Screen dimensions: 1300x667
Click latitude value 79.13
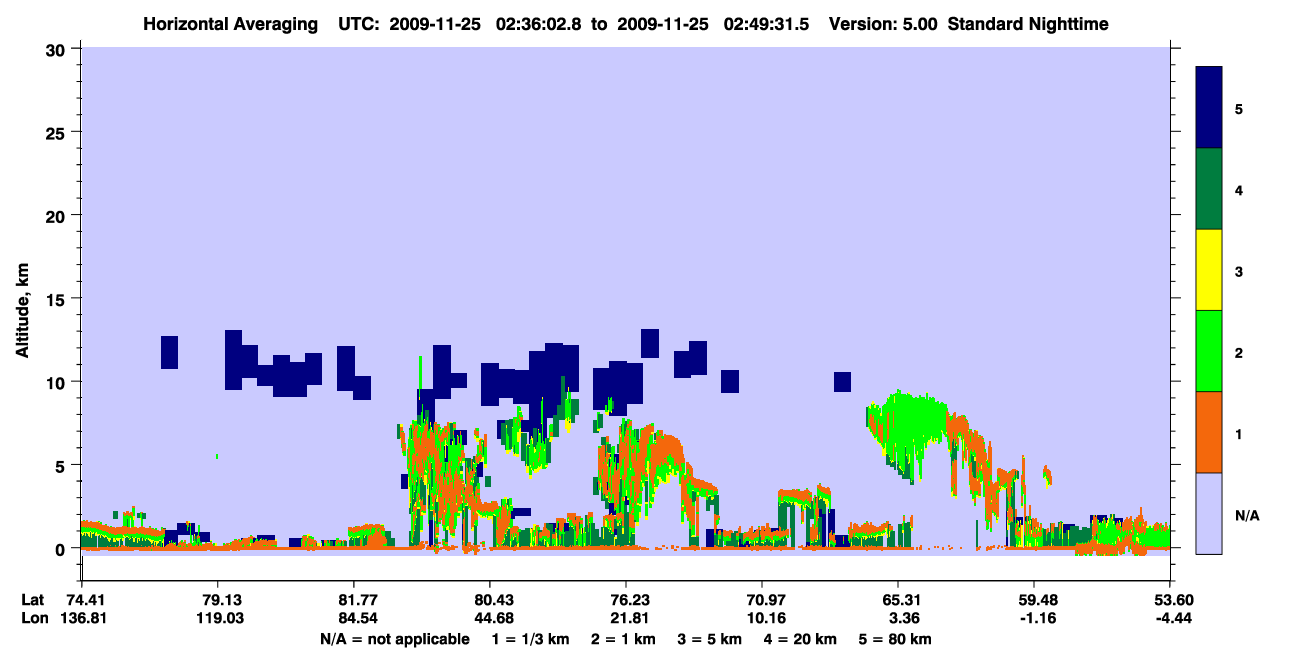click(x=217, y=600)
